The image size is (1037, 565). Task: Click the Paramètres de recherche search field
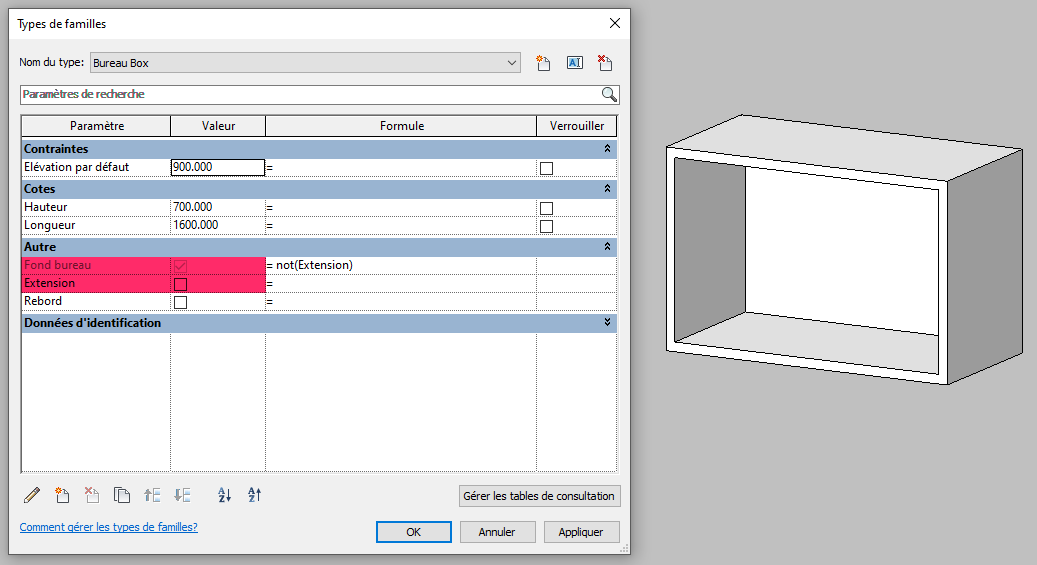click(310, 94)
